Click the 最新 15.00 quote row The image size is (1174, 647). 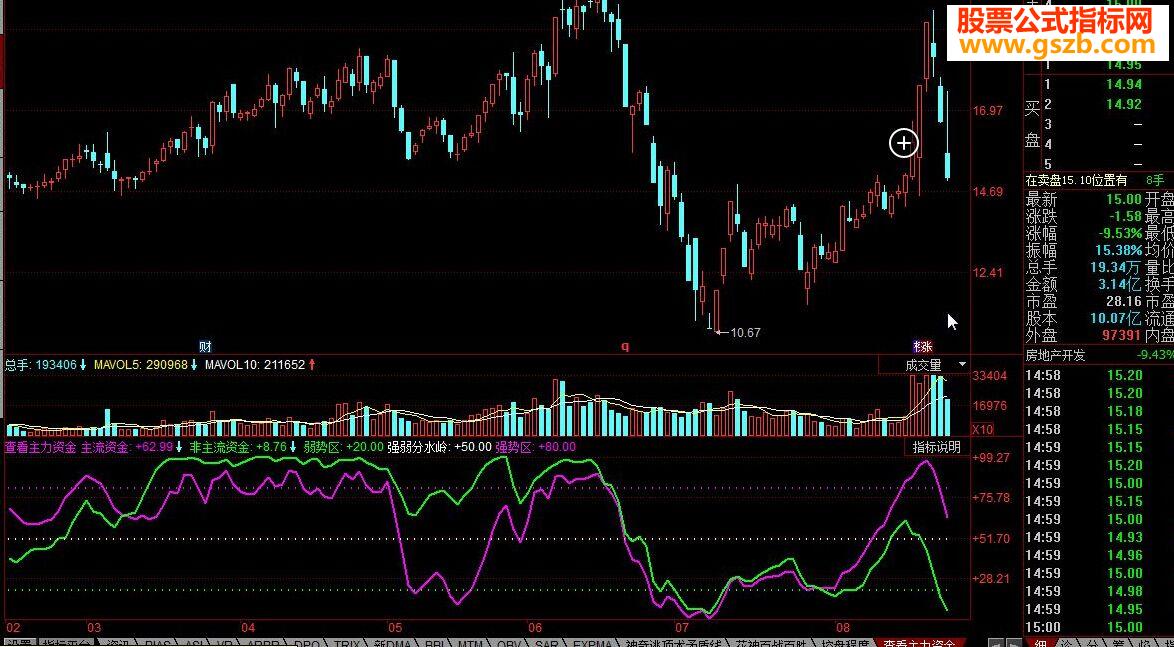click(x=1084, y=199)
